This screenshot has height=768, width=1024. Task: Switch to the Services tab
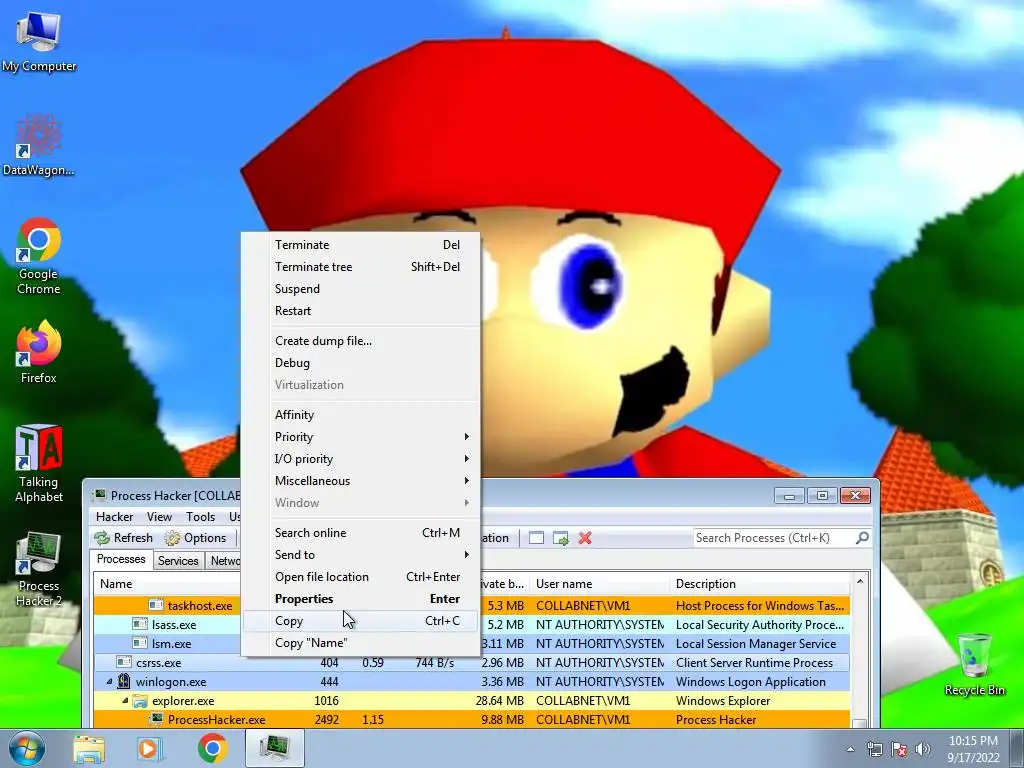click(178, 561)
